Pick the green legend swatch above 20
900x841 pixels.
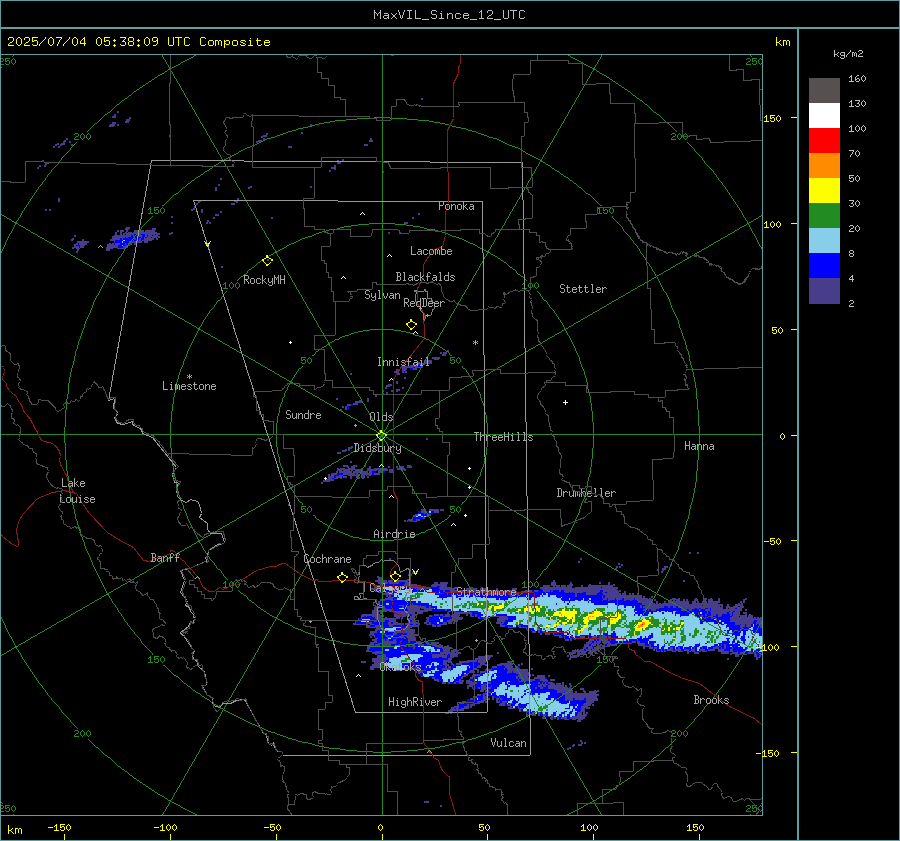click(824, 216)
